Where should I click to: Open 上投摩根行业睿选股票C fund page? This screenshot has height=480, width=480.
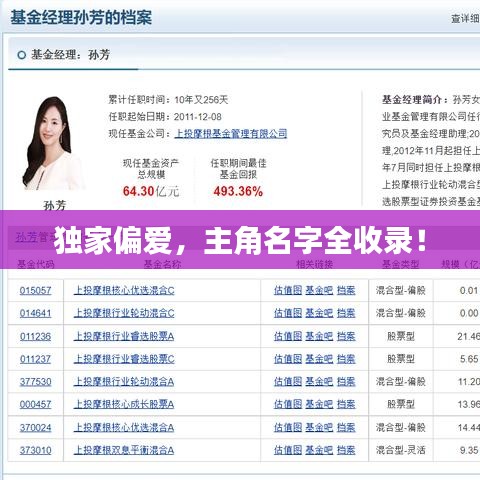click(x=124, y=359)
